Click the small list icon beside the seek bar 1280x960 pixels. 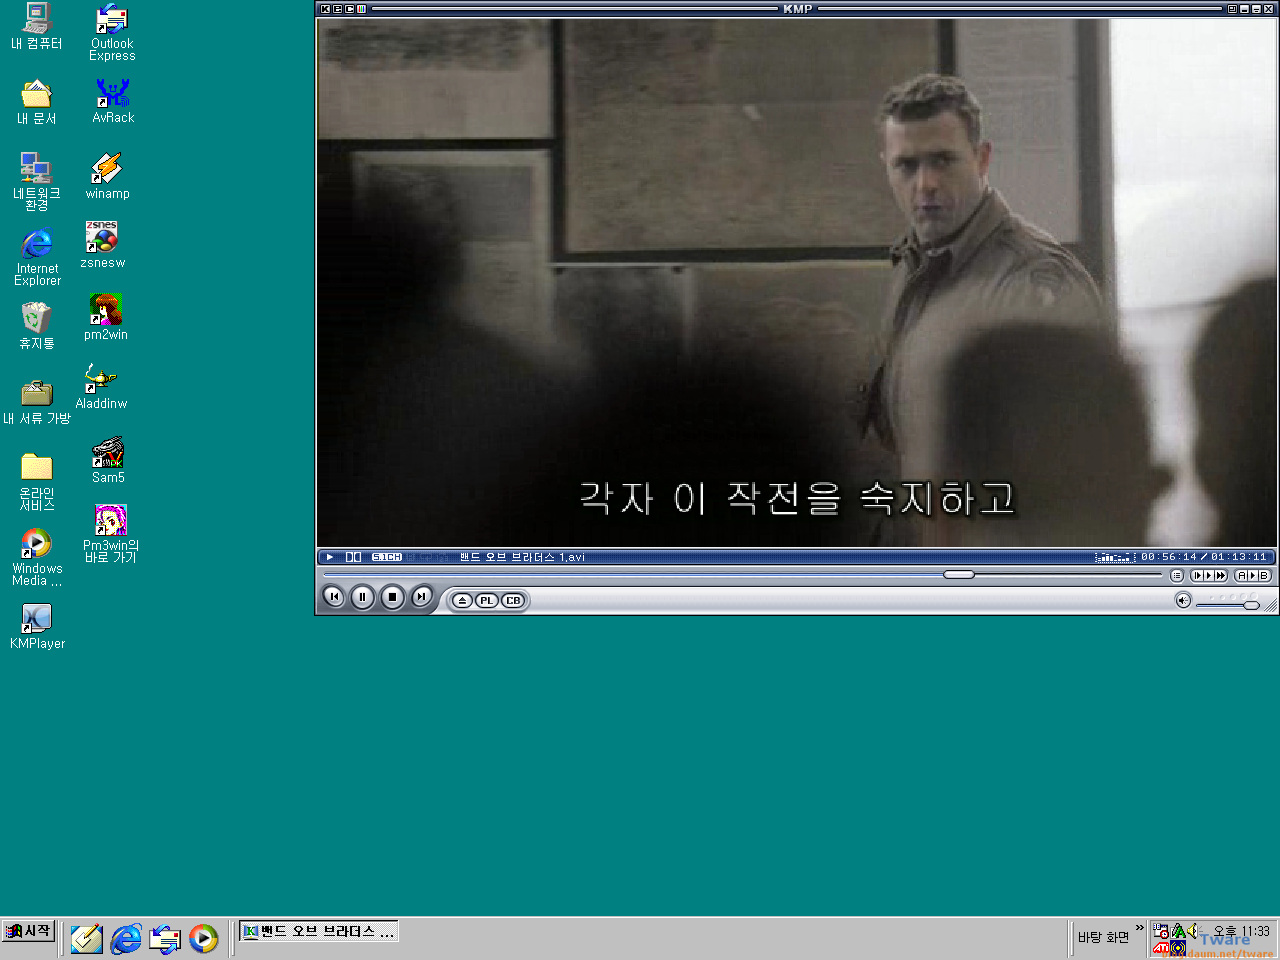tap(1177, 575)
